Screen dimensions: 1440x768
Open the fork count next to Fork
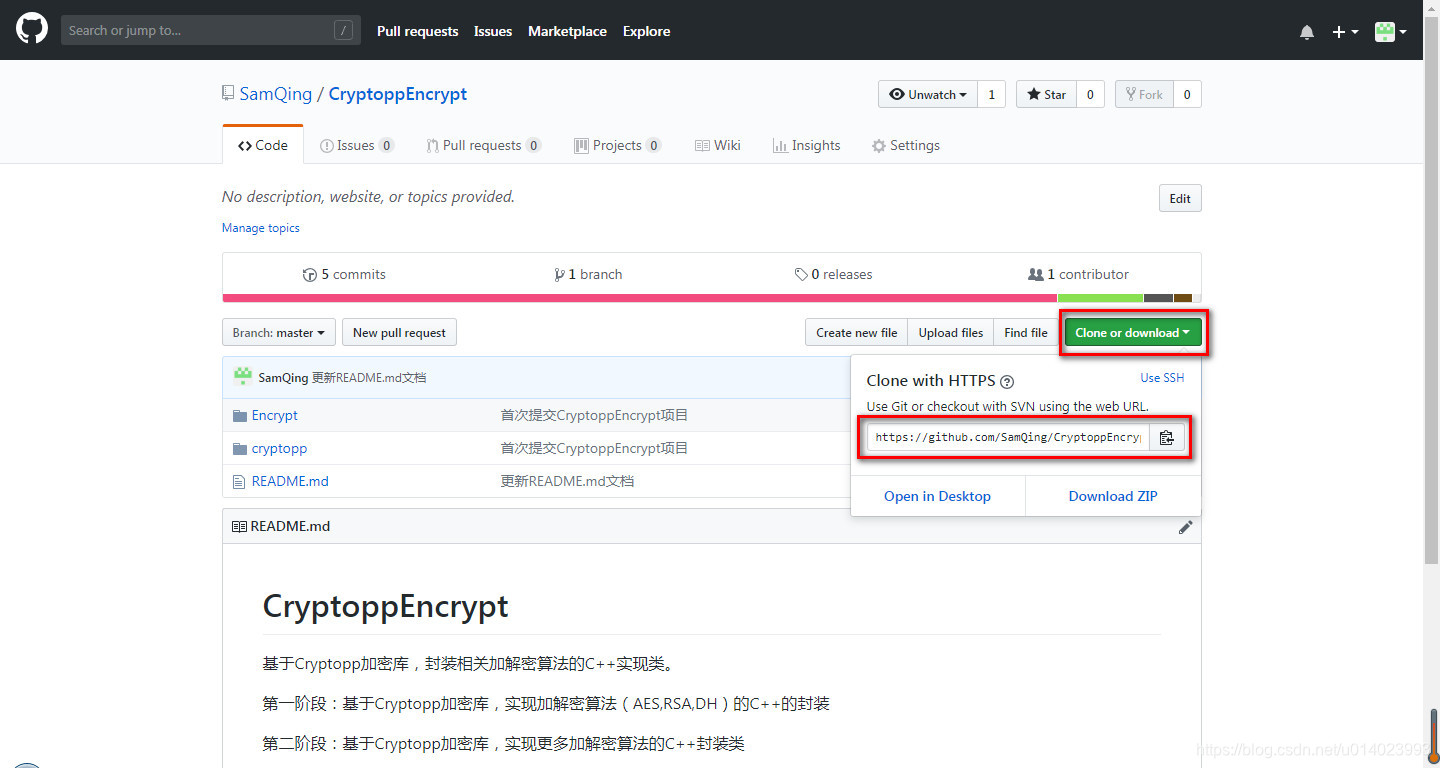tap(1187, 94)
